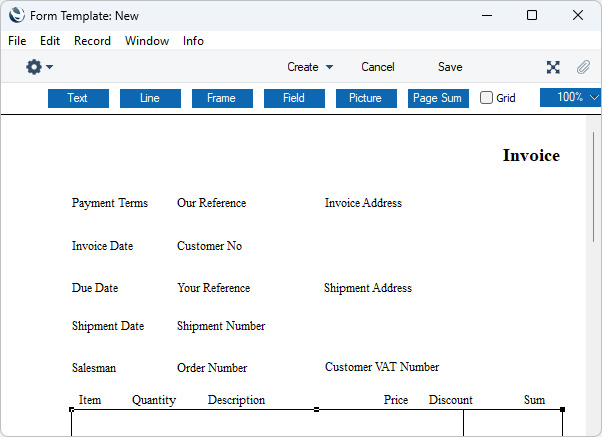Select the Frame tool button
The width and height of the screenshot is (602, 437).
point(222,98)
